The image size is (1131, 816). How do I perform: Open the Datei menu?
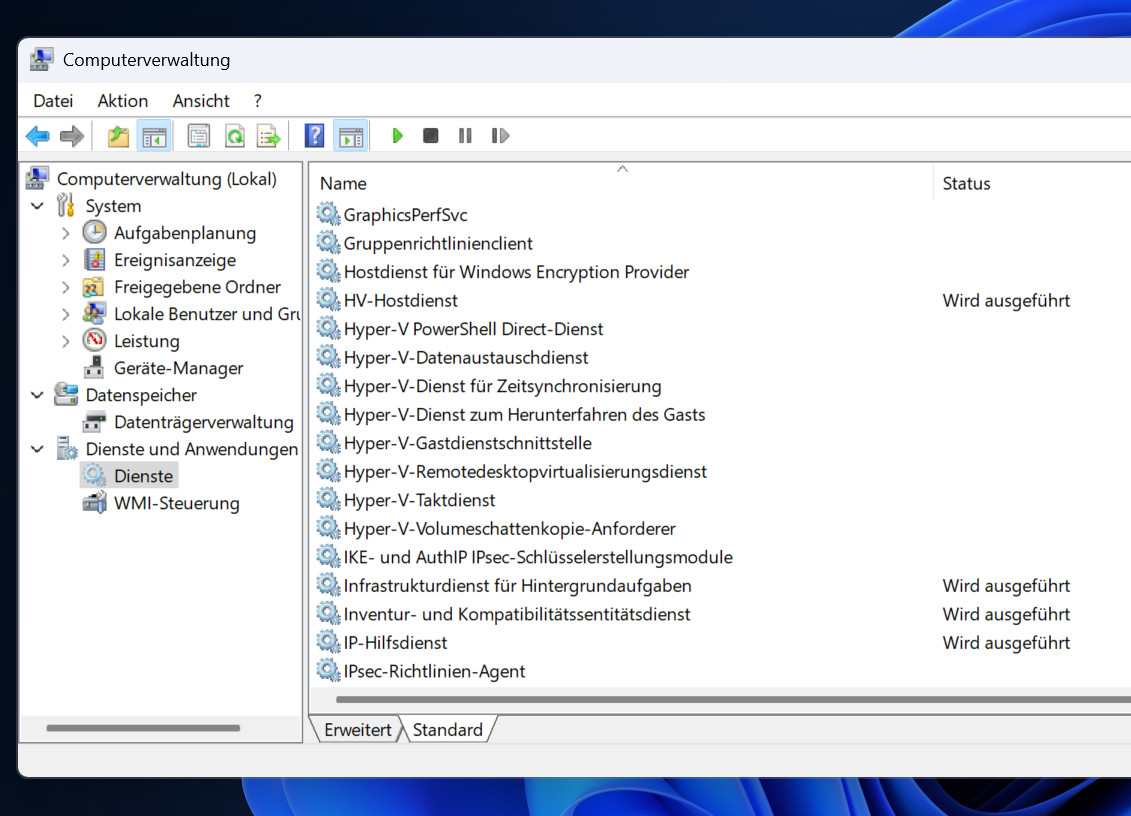tap(53, 101)
